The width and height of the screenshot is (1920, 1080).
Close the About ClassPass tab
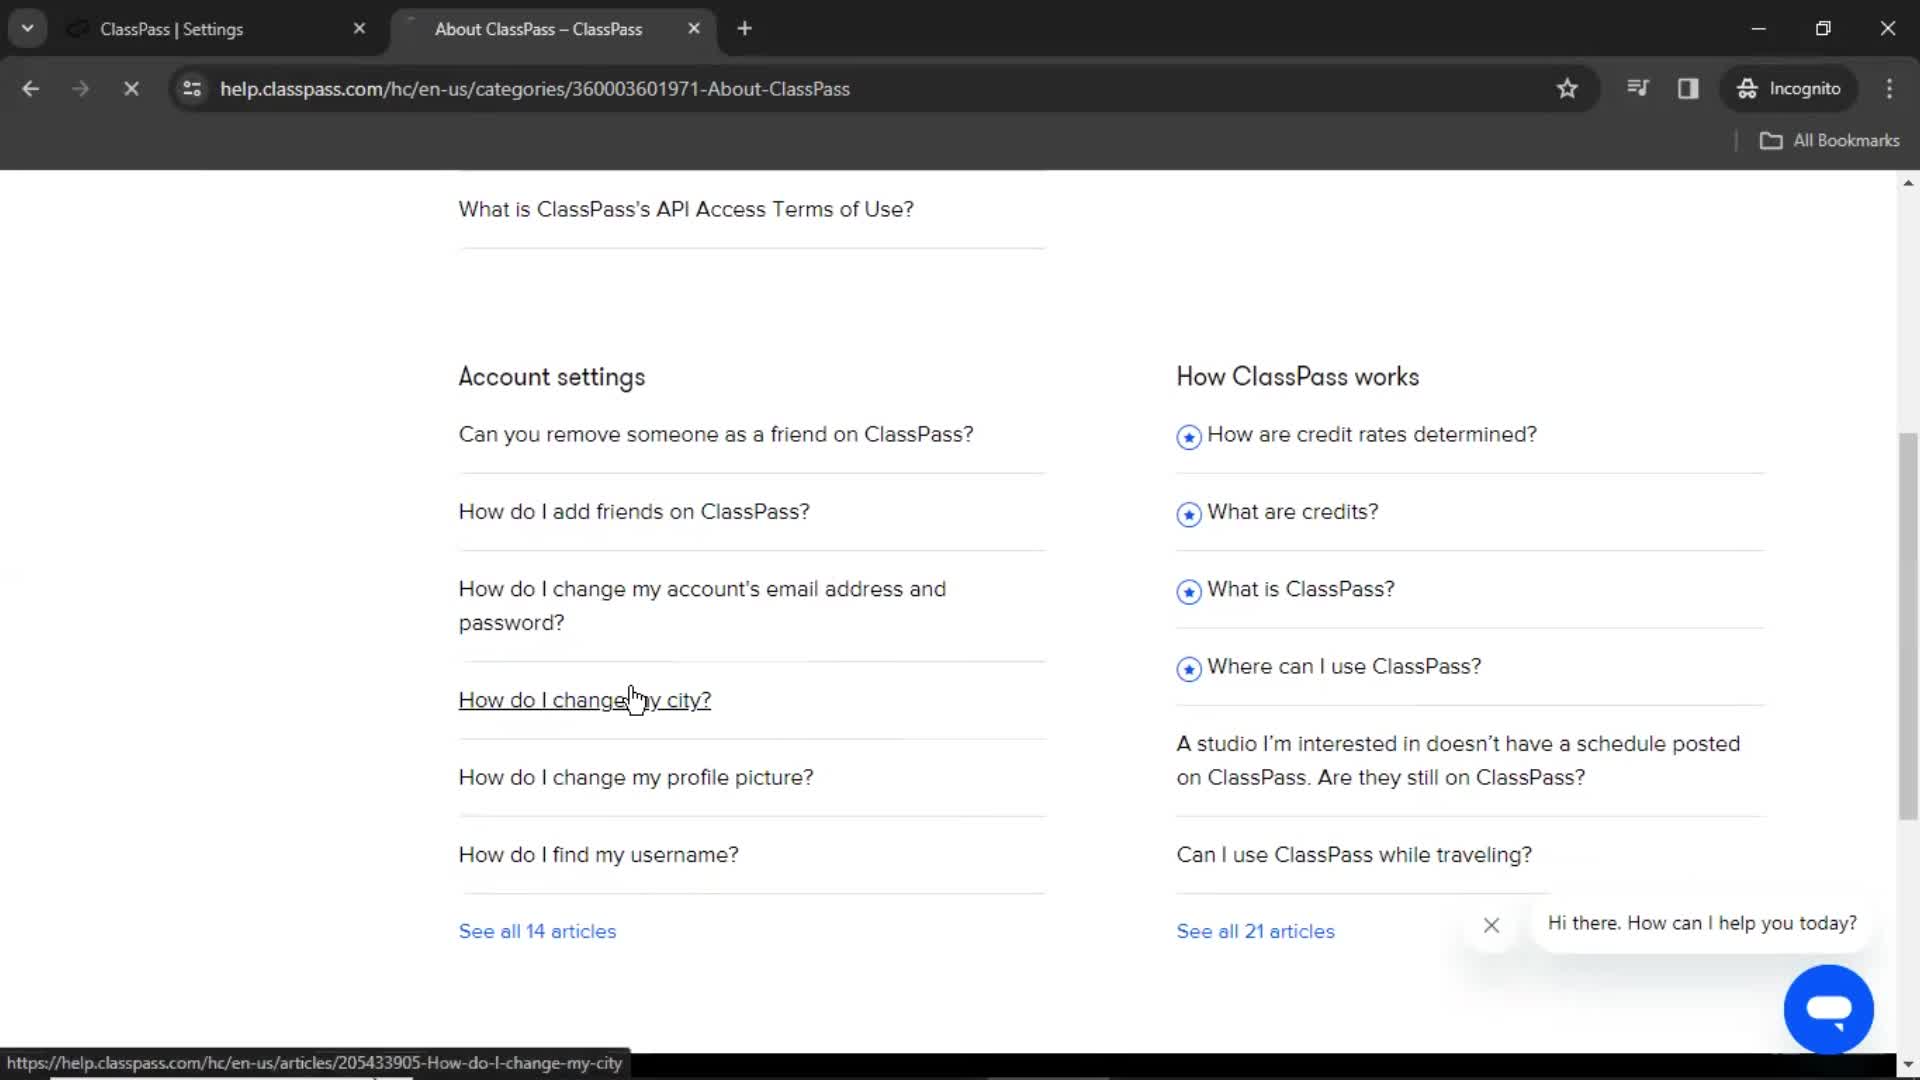click(694, 29)
